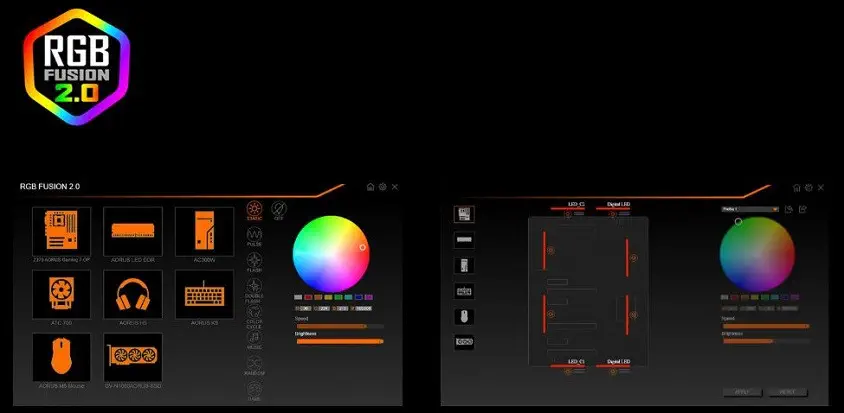Select graphics card icon in the motherboard LED window sidebar
The height and width of the screenshot is (413, 844).
point(464,342)
